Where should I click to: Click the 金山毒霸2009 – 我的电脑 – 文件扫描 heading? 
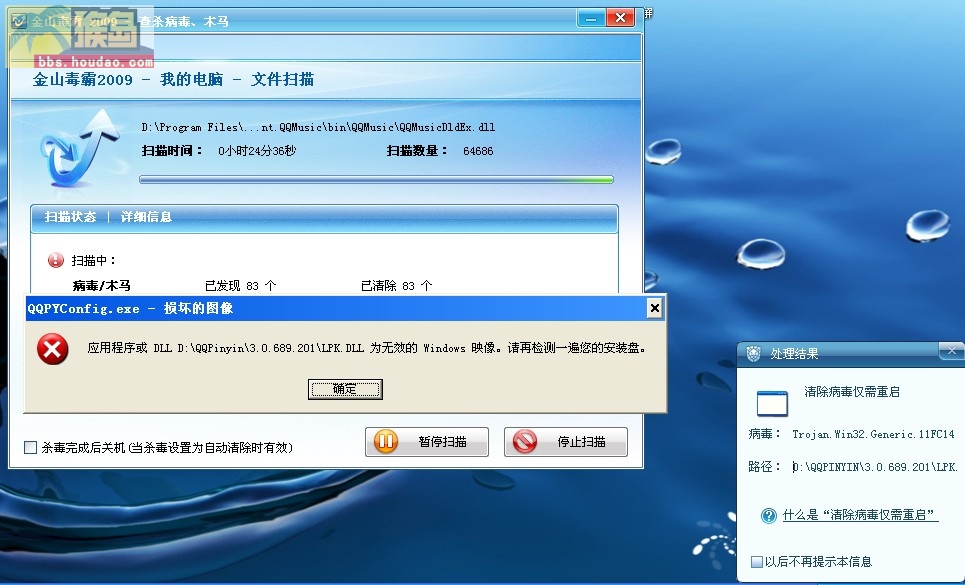pos(174,79)
